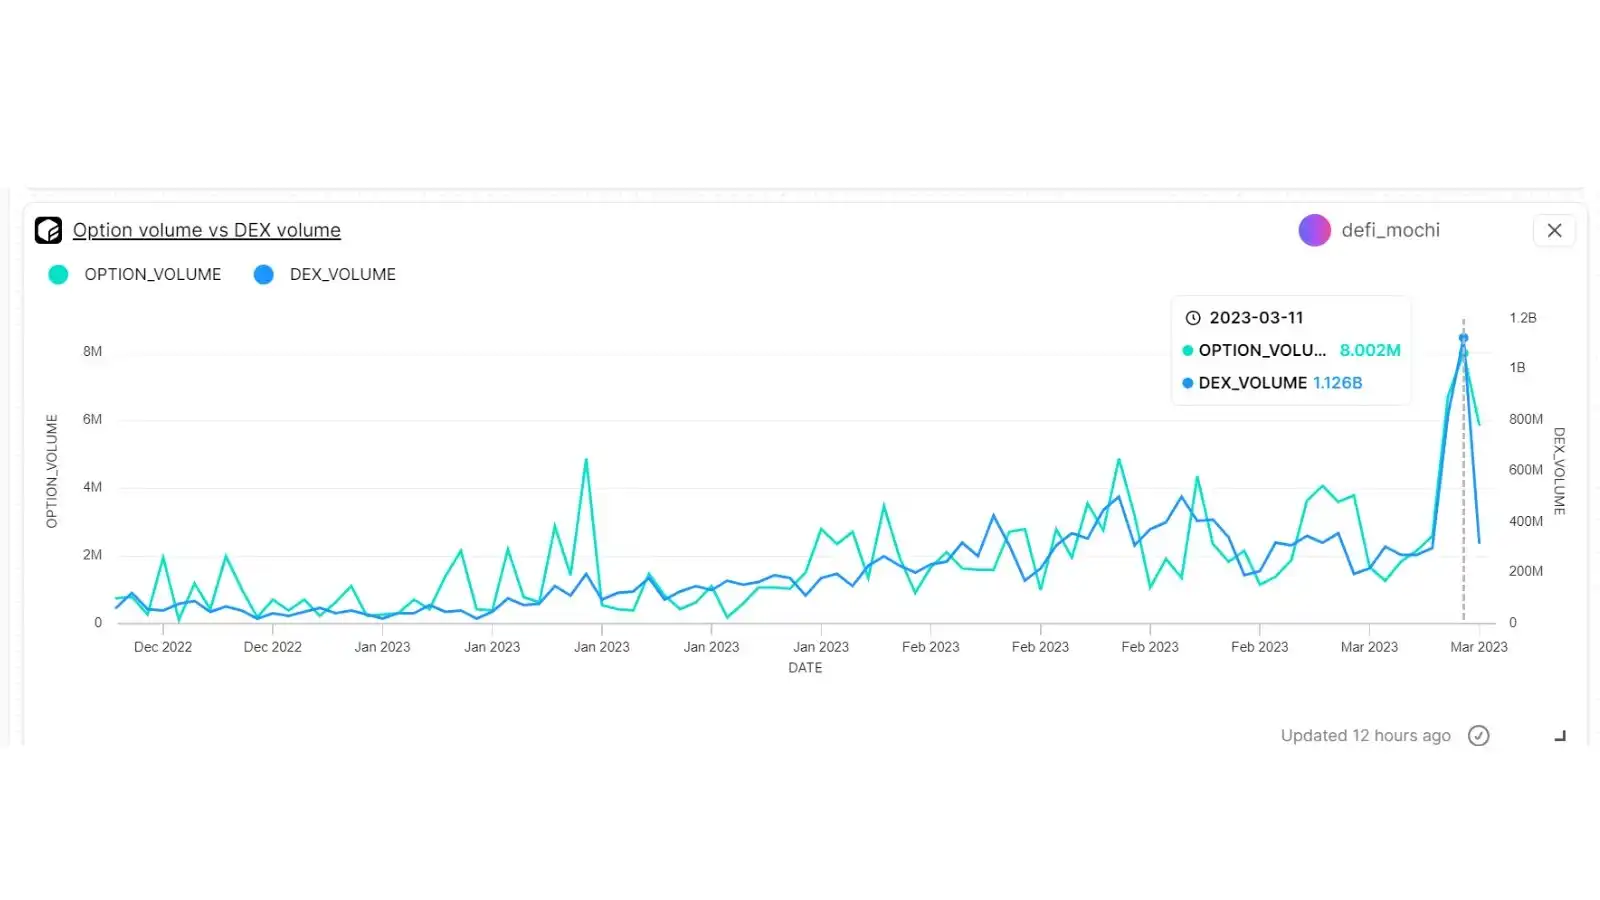The height and width of the screenshot is (900, 1600).
Task: Click the 2023-03-11 tooltip date
Action: click(x=1256, y=318)
